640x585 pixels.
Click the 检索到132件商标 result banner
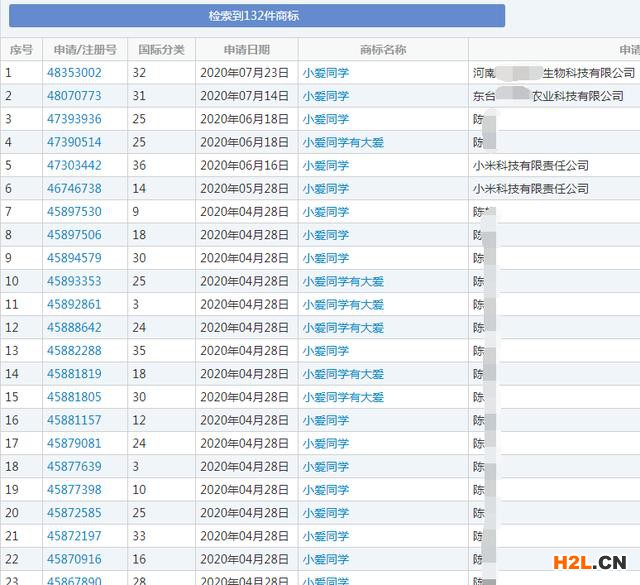(257, 16)
